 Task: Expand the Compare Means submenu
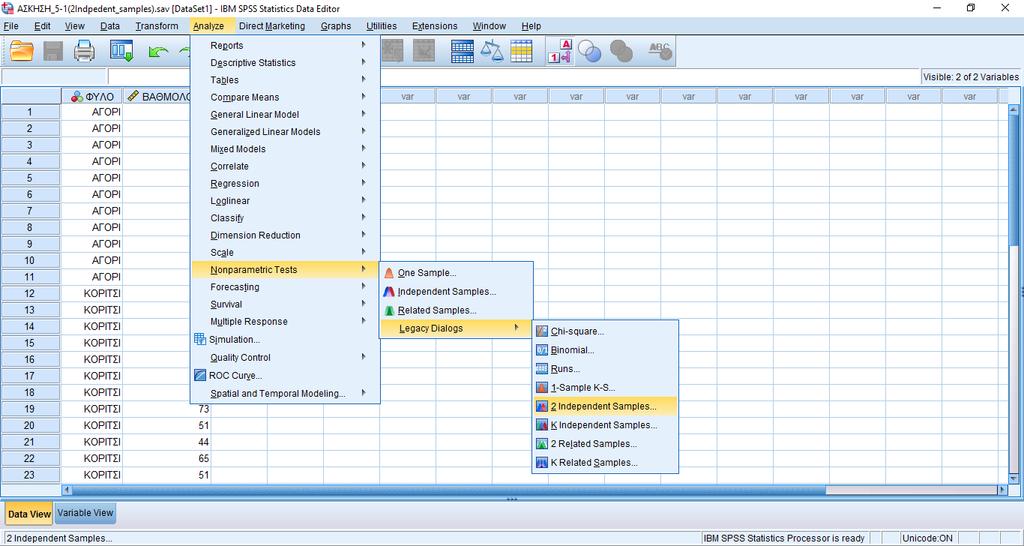click(x=285, y=97)
